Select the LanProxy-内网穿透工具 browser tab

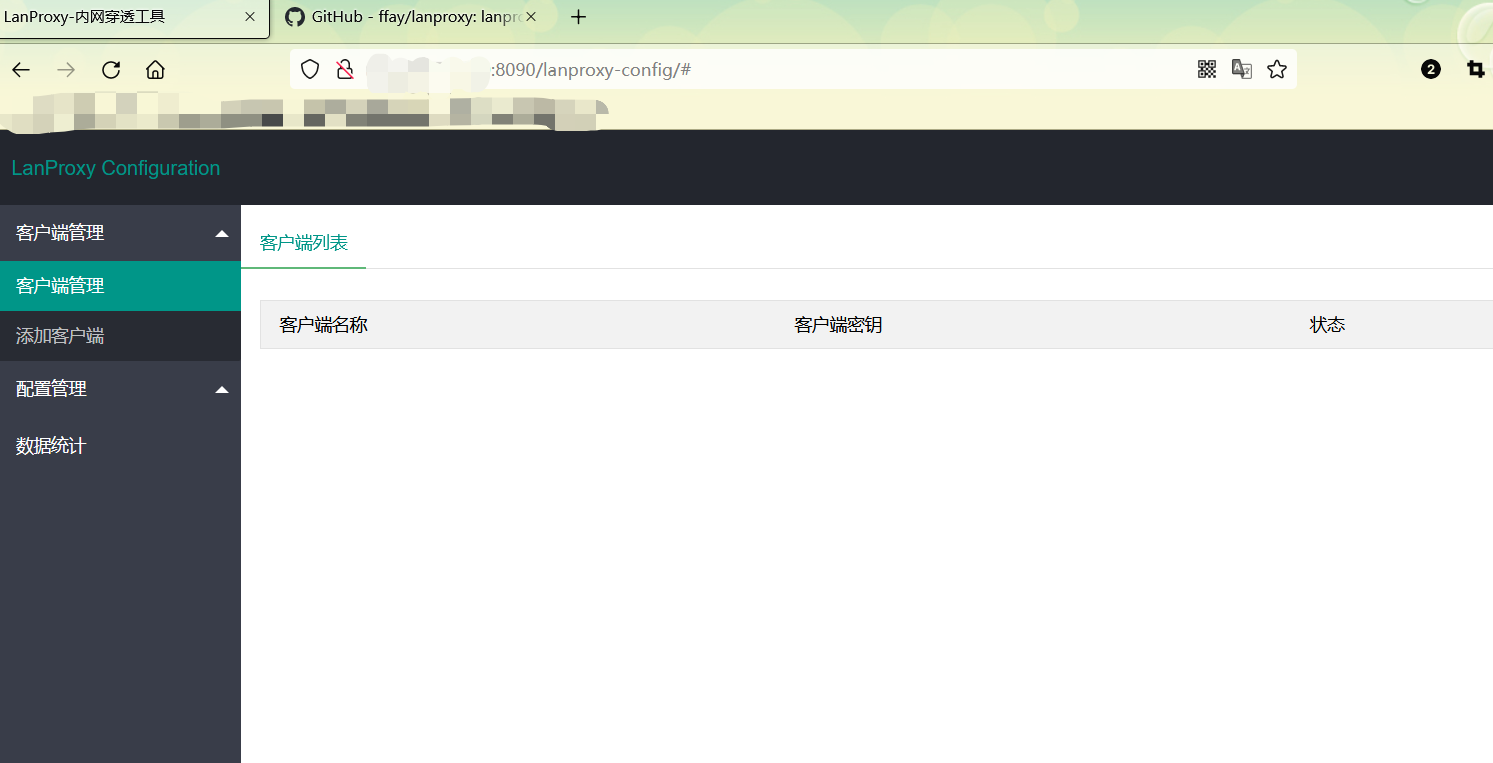point(134,17)
